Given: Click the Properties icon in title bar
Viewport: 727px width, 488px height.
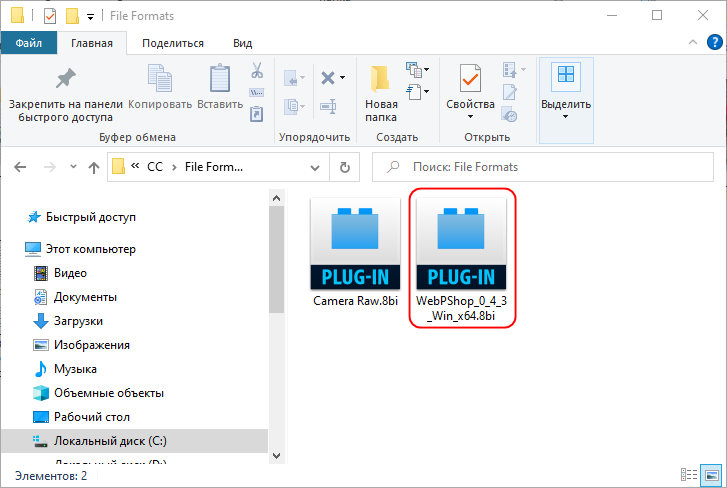Looking at the screenshot, I should (x=50, y=16).
